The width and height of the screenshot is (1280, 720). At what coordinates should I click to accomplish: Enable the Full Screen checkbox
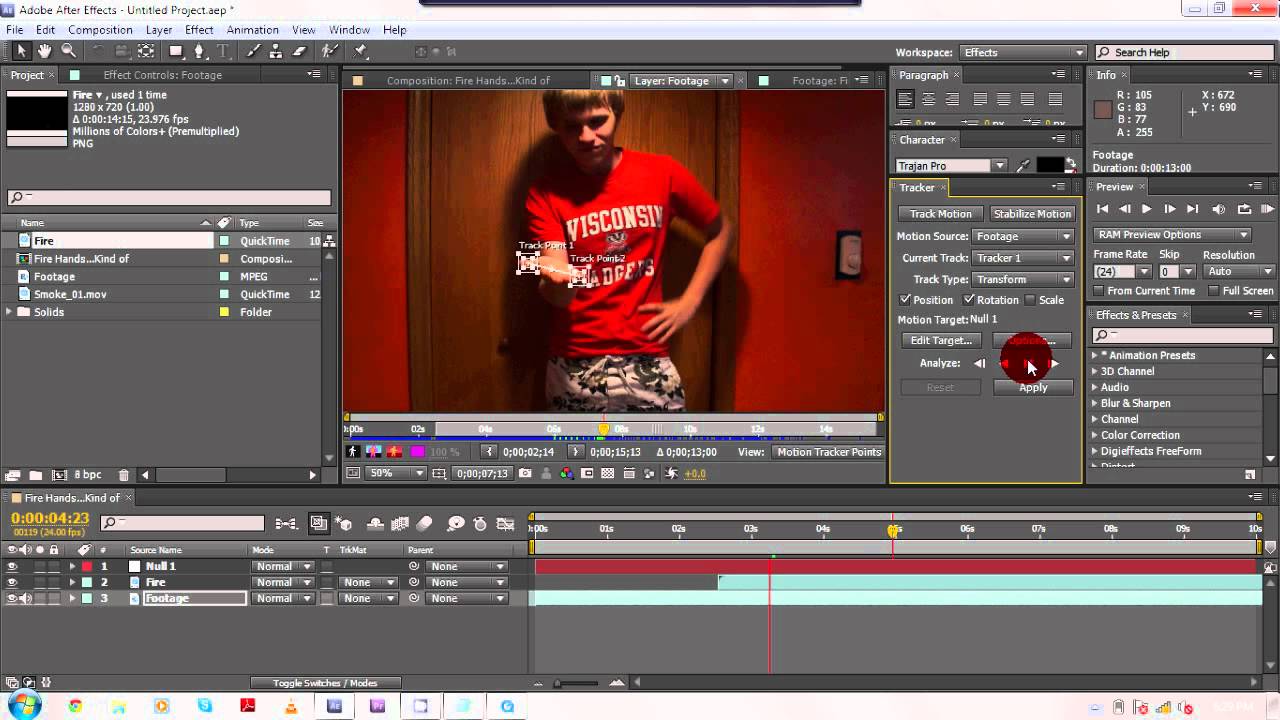coord(1213,291)
